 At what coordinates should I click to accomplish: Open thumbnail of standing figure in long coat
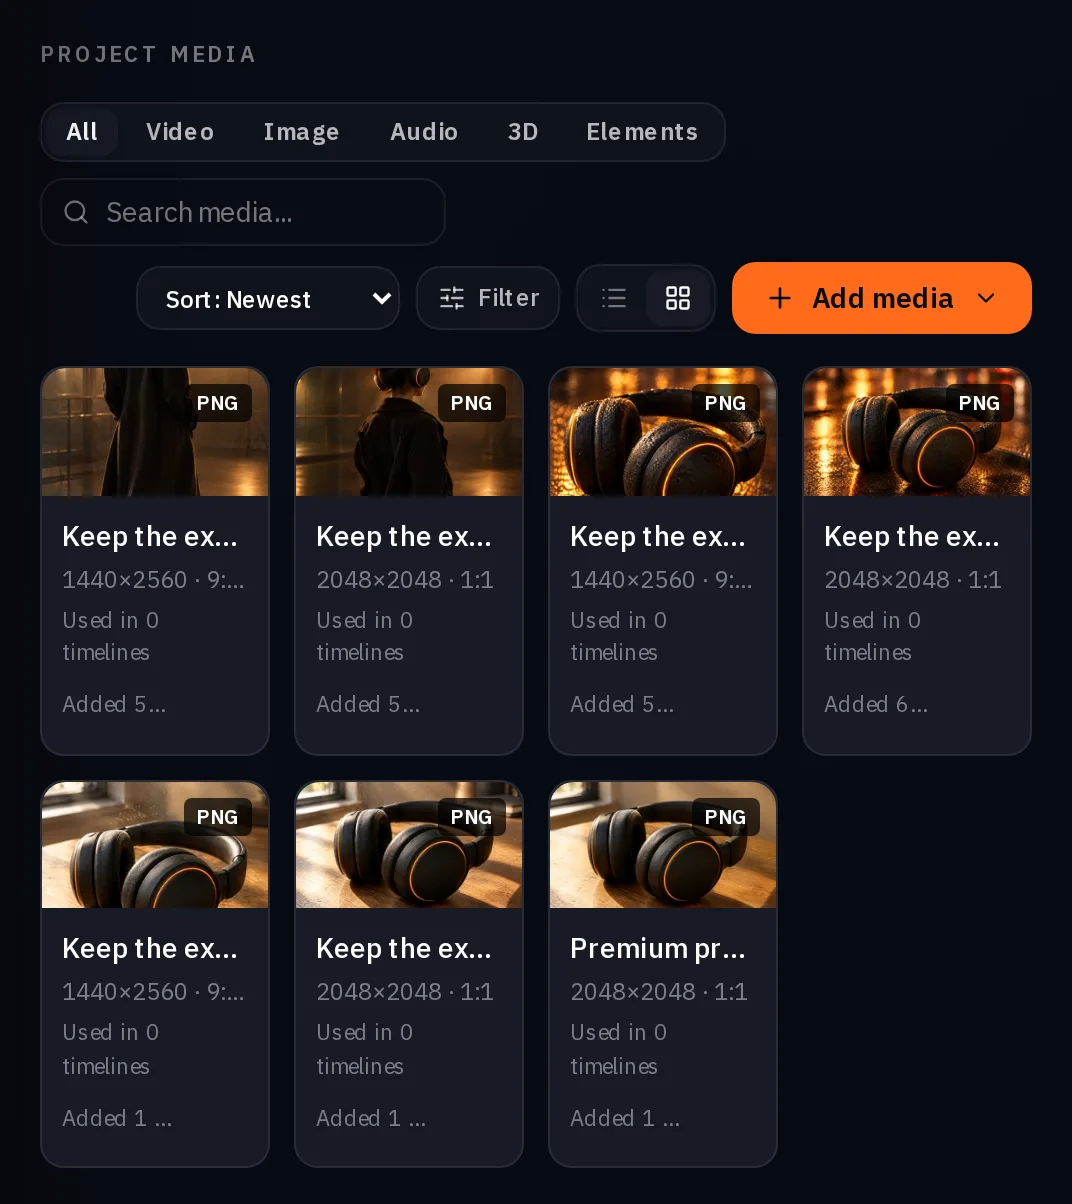155,432
